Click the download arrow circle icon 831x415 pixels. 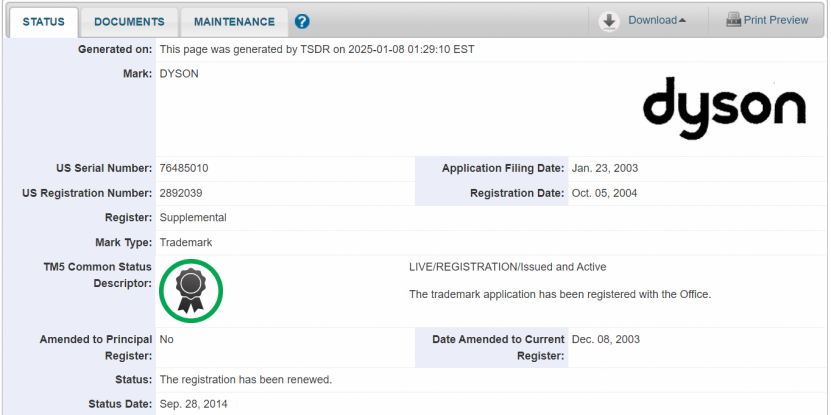[609, 21]
